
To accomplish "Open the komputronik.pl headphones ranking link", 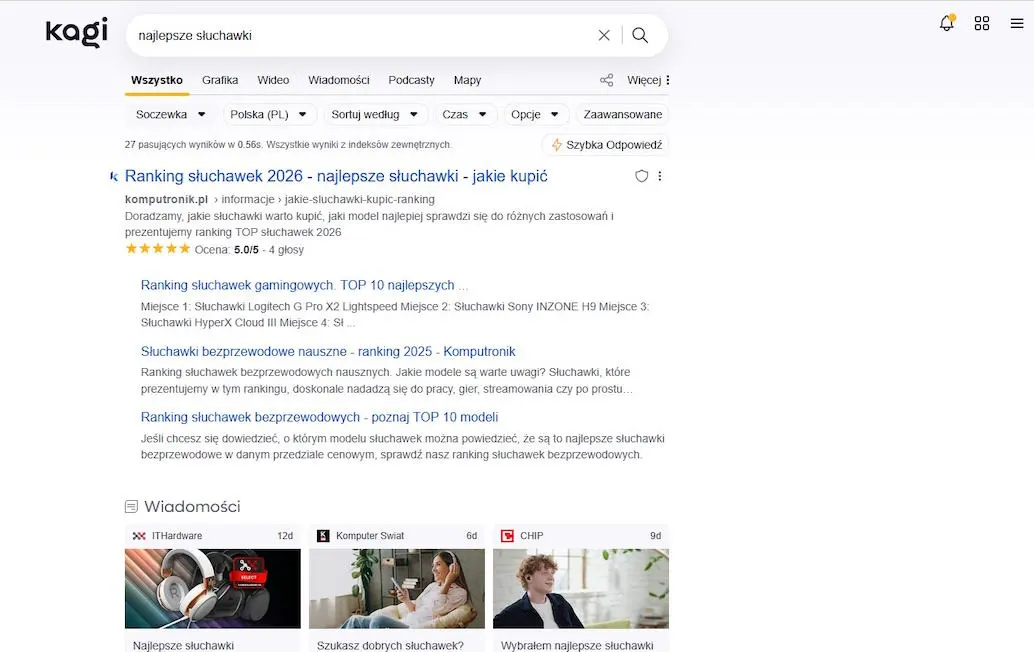I will pyautogui.click(x=335, y=176).
